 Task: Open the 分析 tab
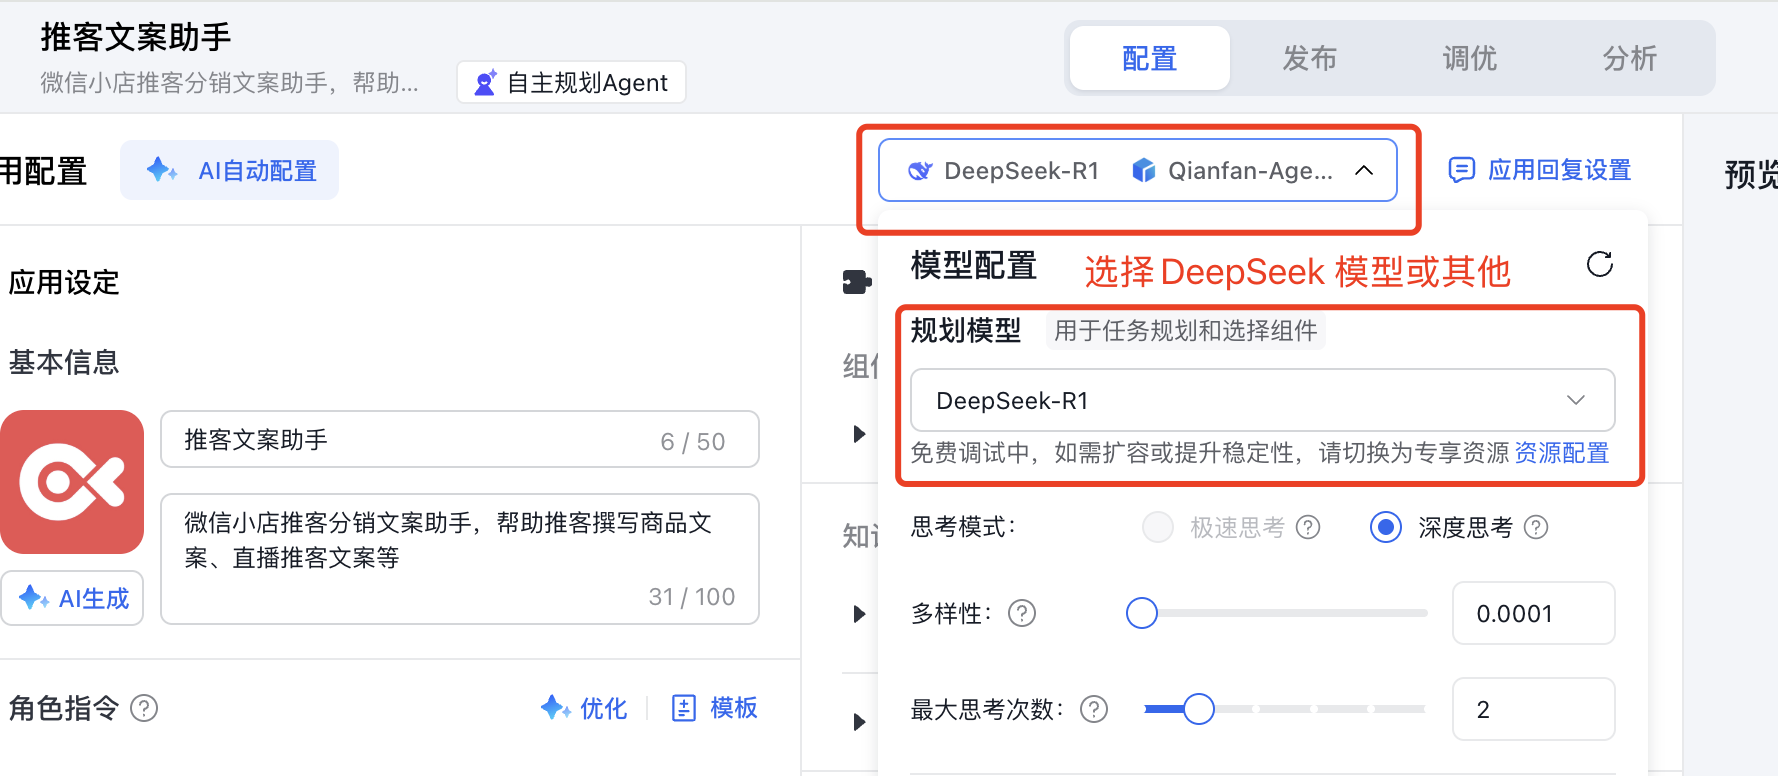pyautogui.click(x=1629, y=58)
